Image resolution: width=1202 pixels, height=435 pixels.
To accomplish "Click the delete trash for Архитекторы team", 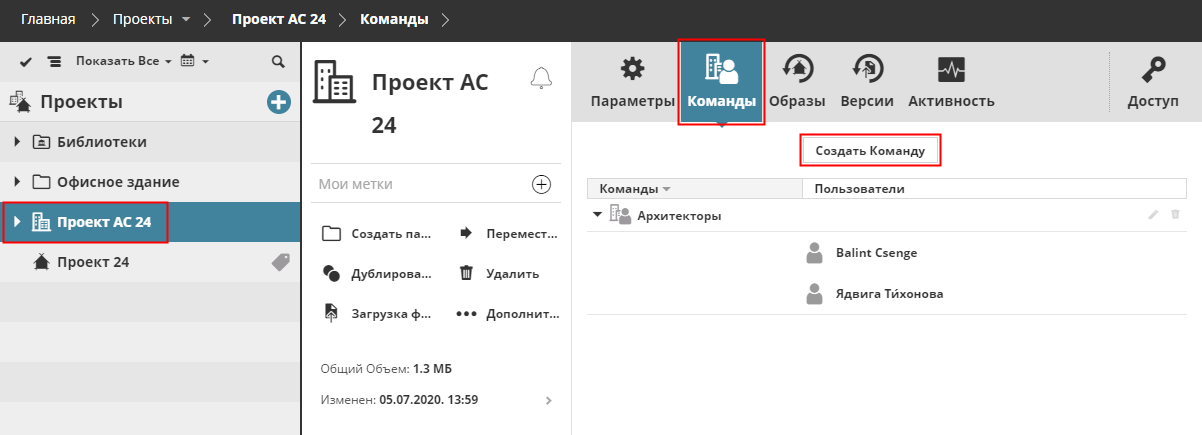I will 1175,215.
